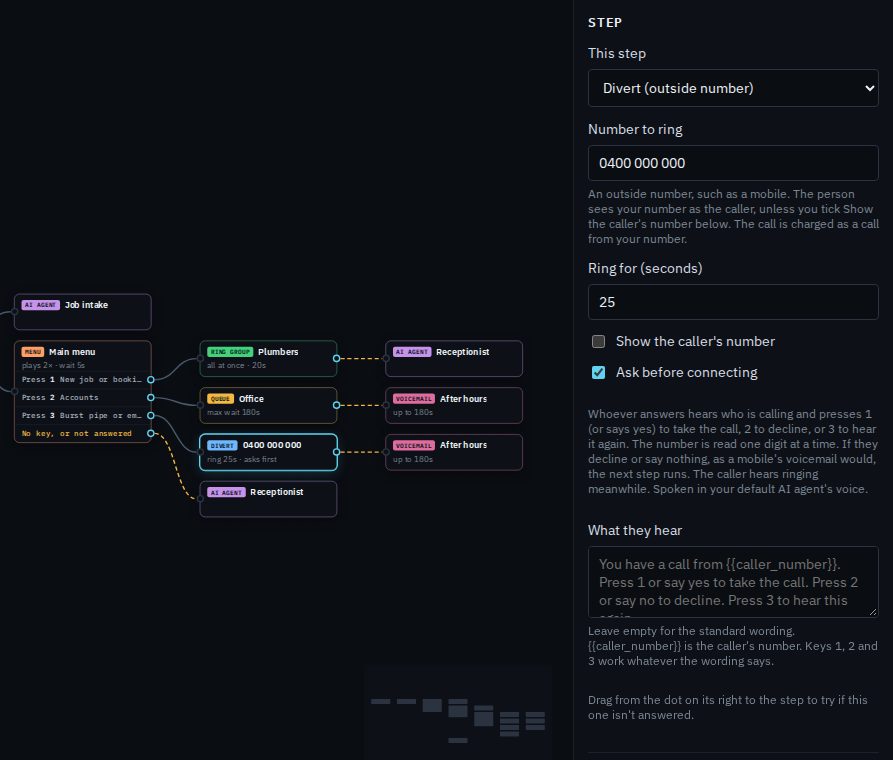Select the Receptionist node connected to Plumbers
Screen dimensions: 893x760
click(x=454, y=358)
